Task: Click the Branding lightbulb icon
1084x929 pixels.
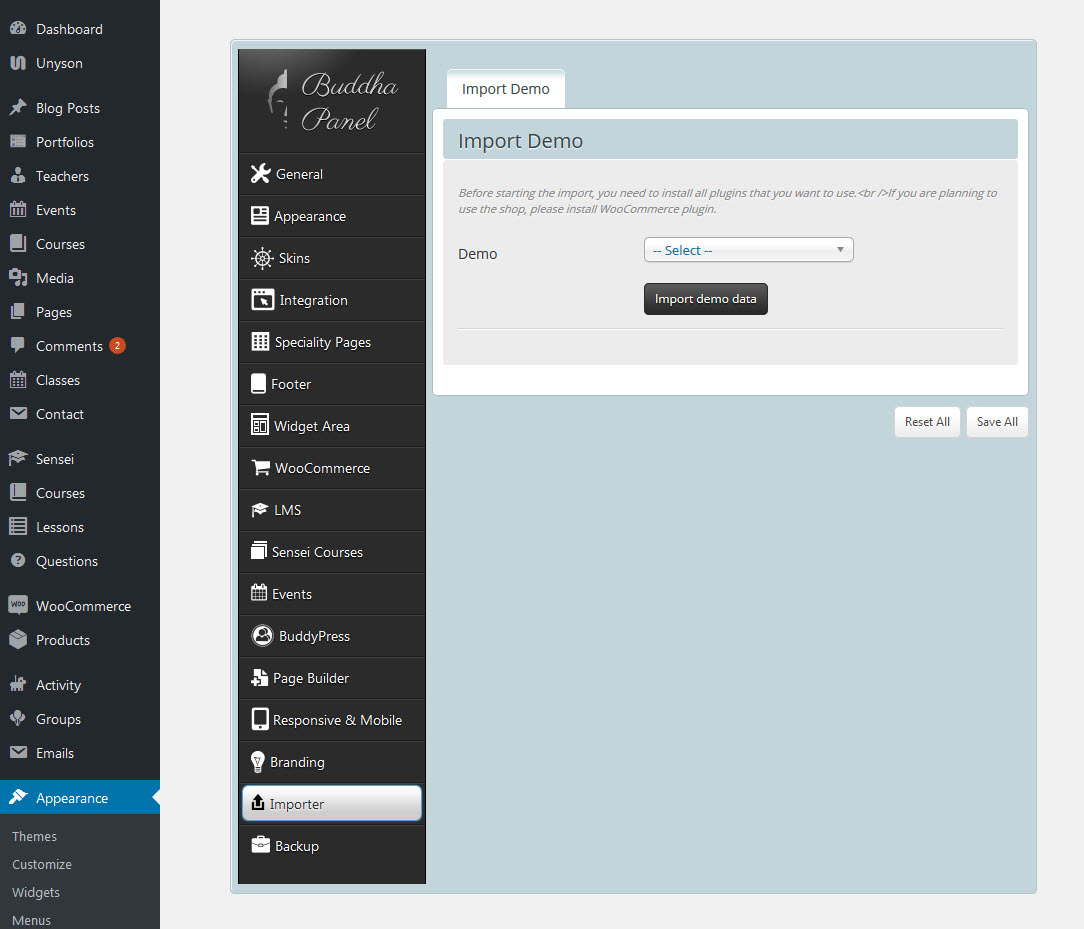Action: point(257,762)
